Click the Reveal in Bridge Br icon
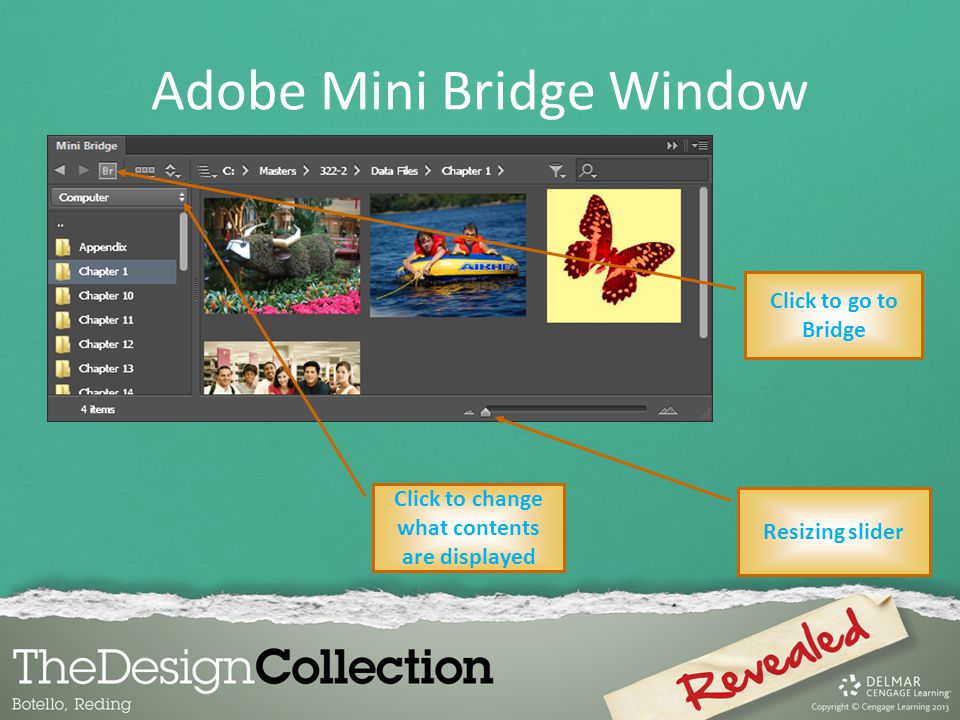960x720 pixels. click(108, 171)
